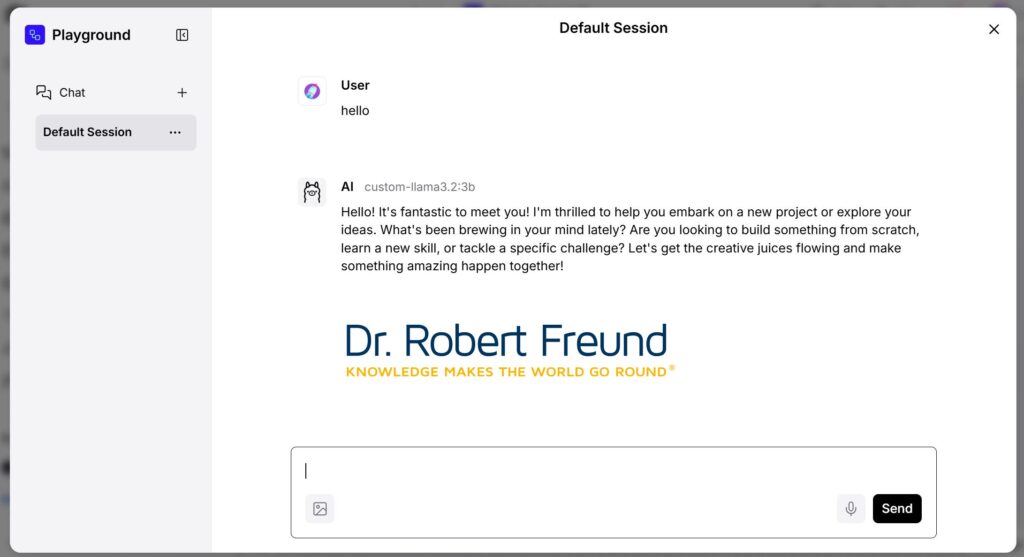Click the Playground logo icon
The image size is (1024, 557).
pos(35,35)
